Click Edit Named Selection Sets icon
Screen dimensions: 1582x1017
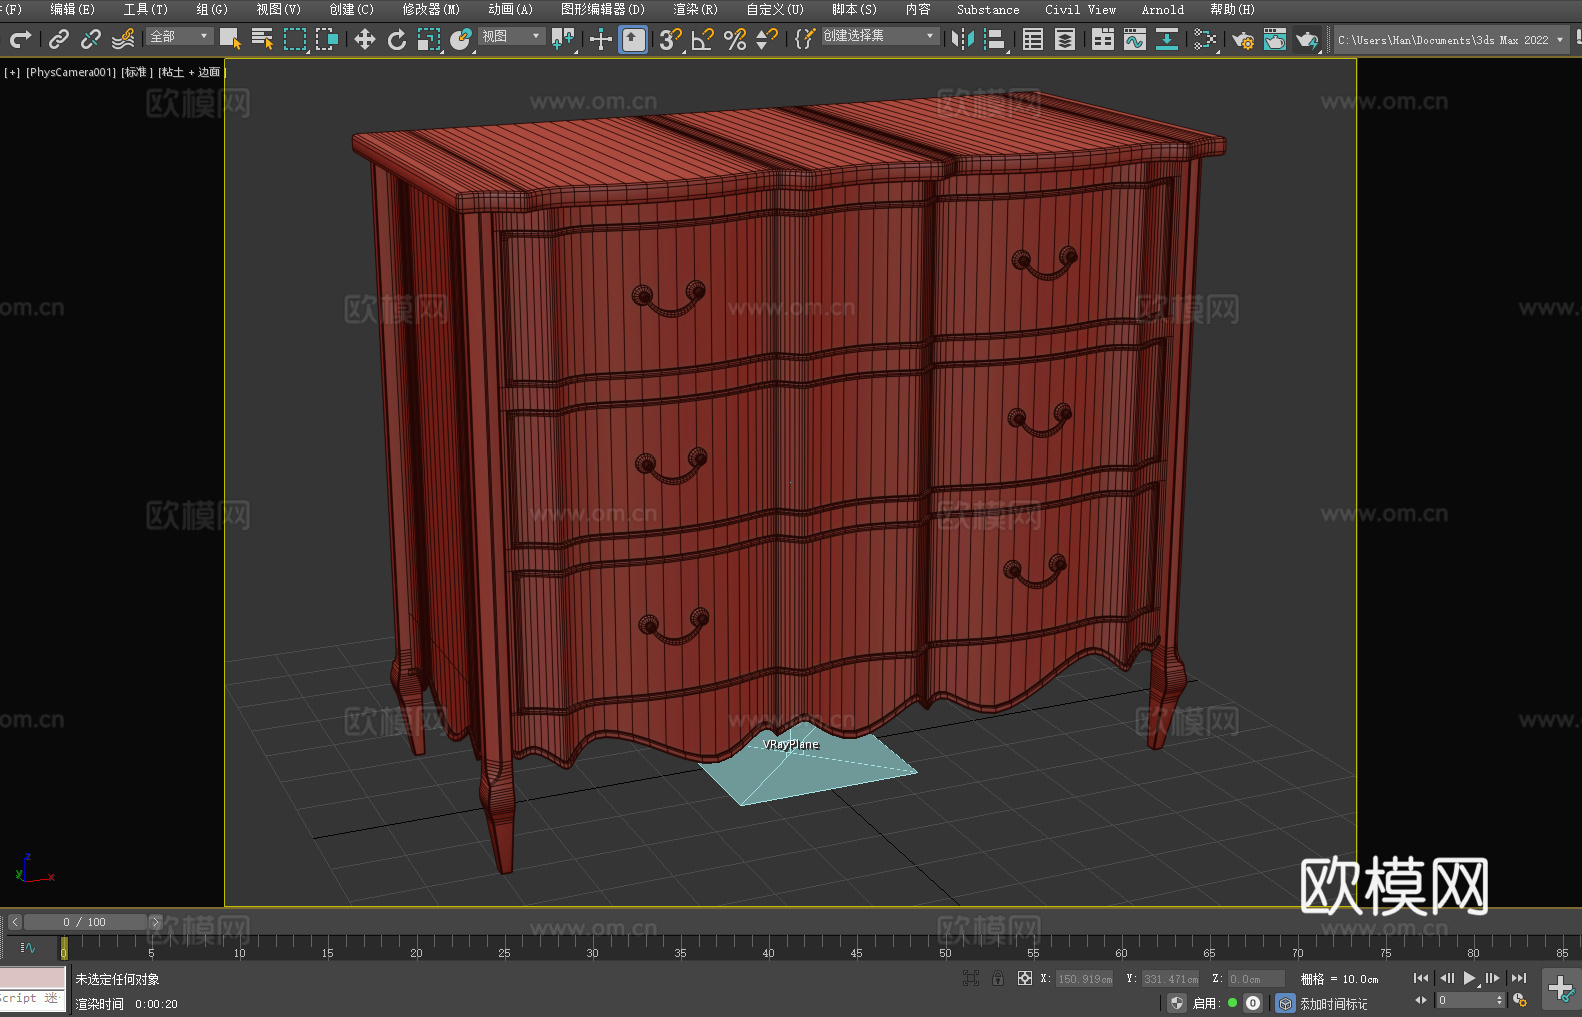coord(805,39)
